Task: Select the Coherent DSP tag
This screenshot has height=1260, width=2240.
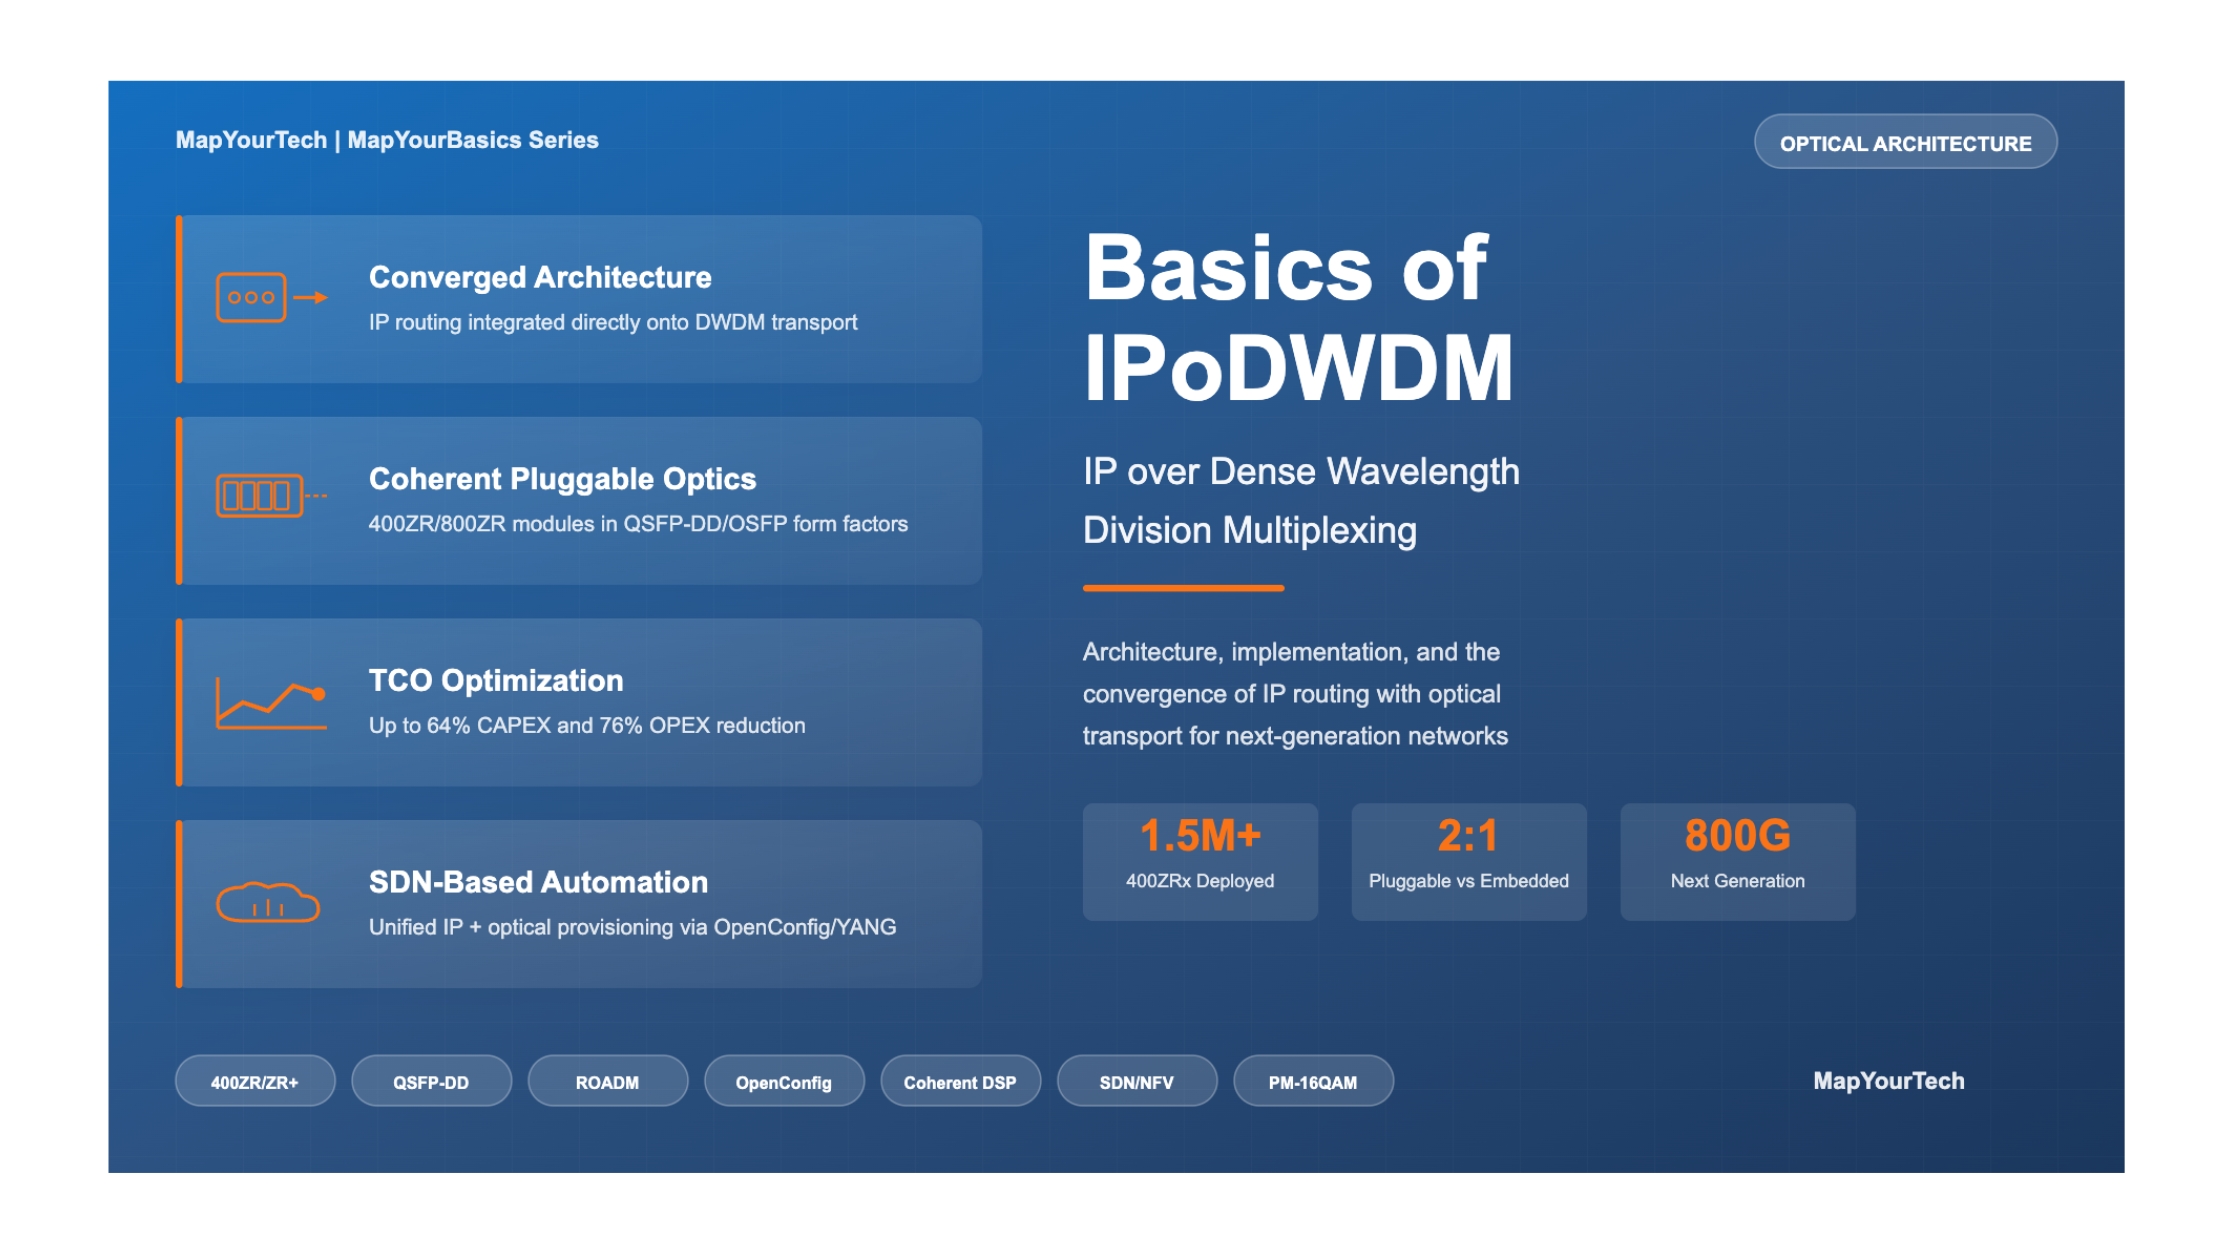Action: pos(959,1082)
